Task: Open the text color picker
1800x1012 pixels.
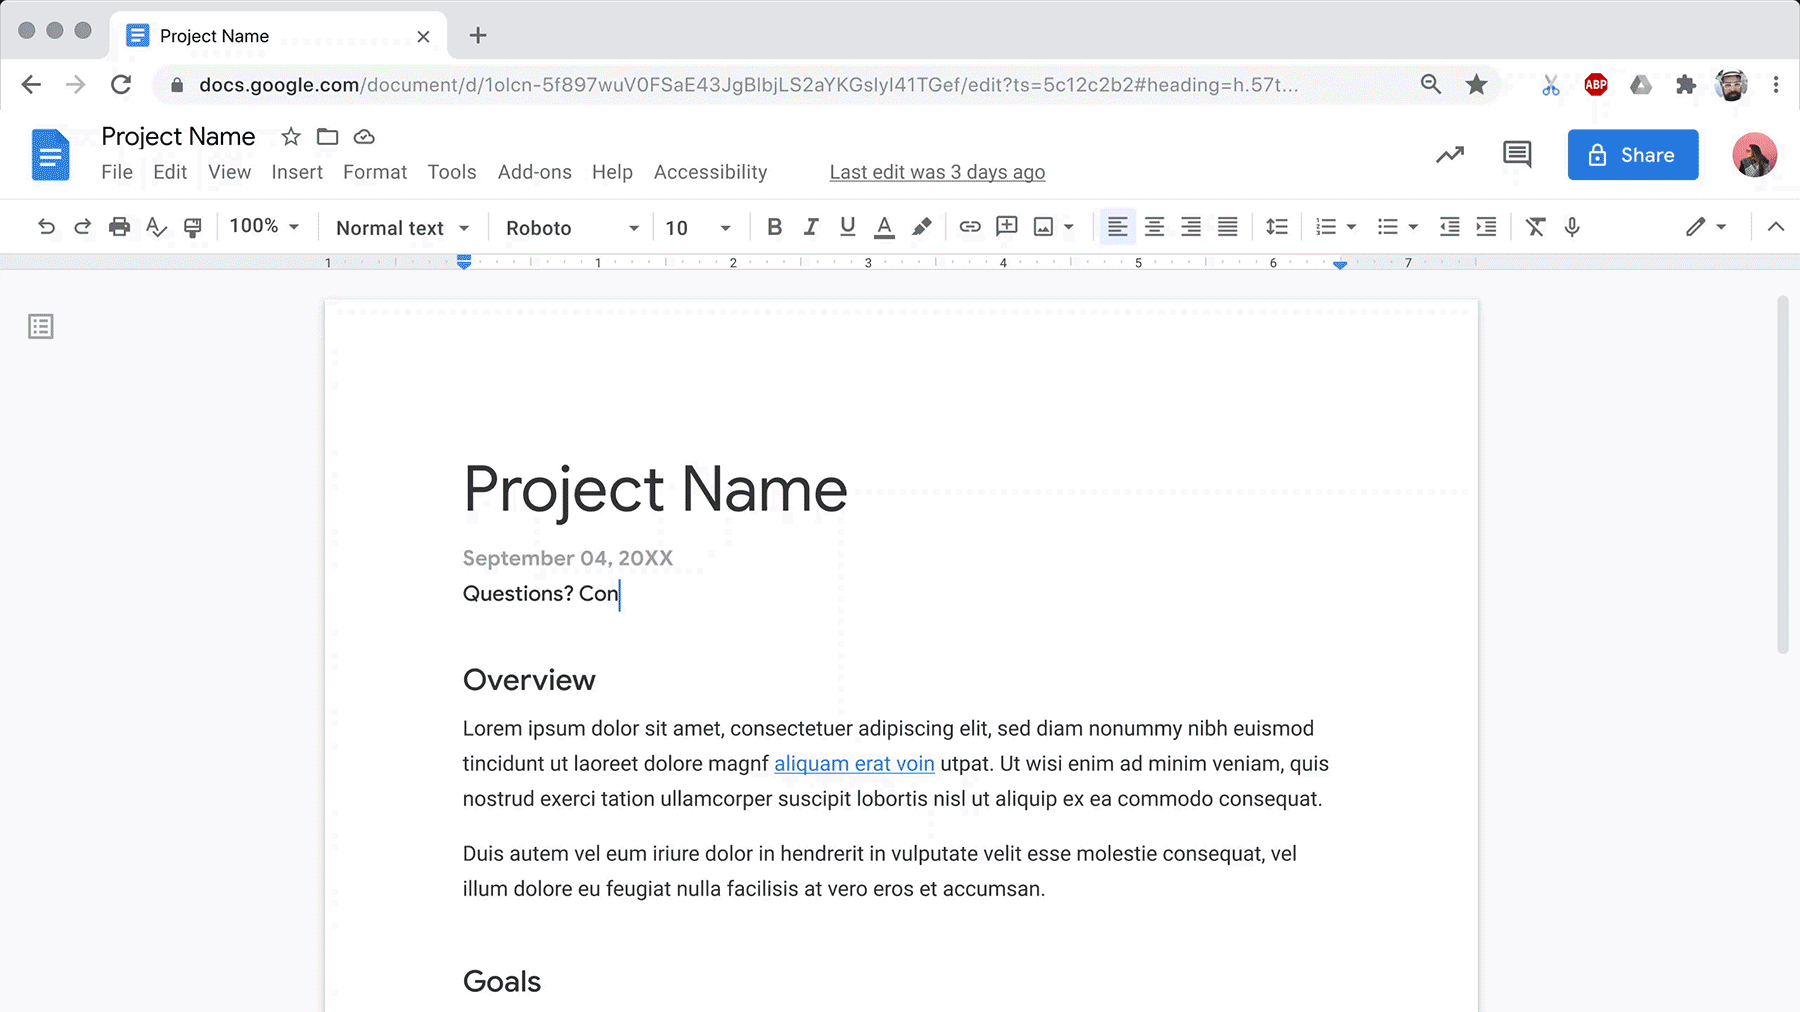Action: click(x=884, y=227)
